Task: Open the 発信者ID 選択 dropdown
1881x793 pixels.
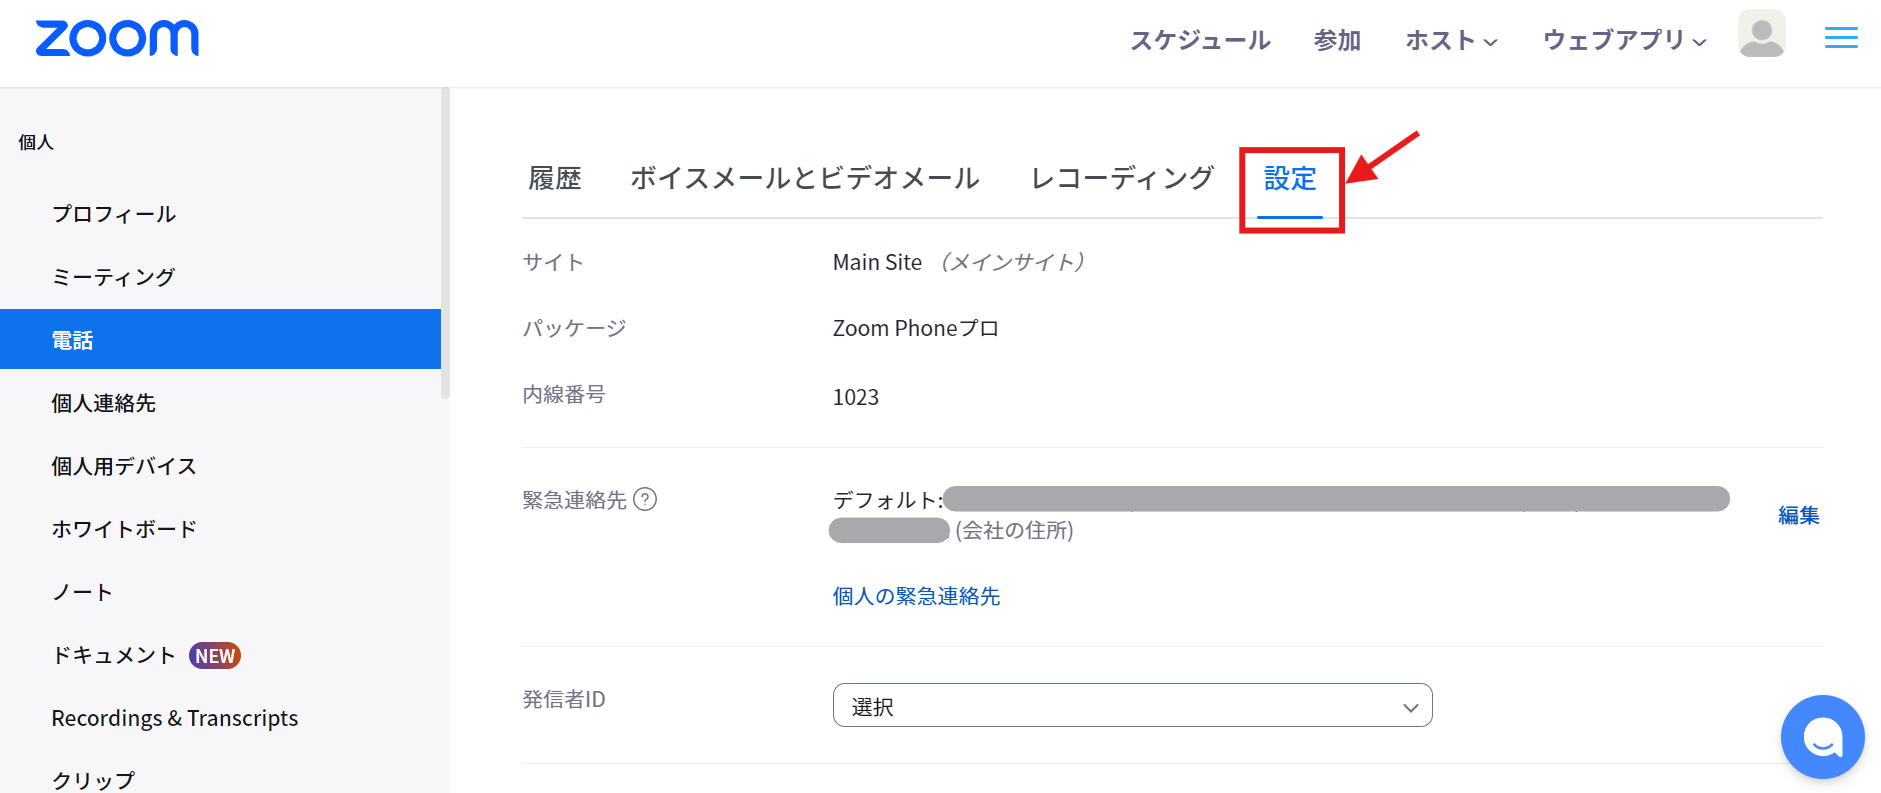Action: click(1132, 705)
